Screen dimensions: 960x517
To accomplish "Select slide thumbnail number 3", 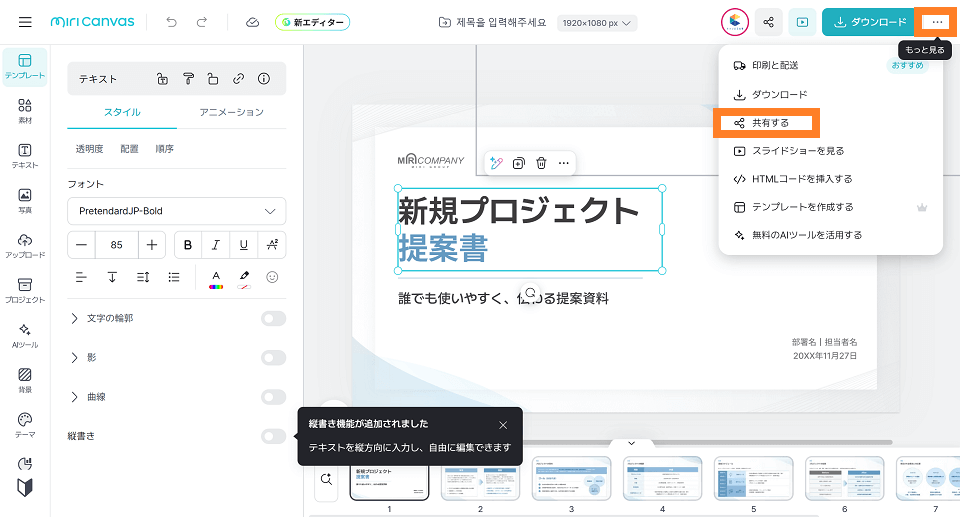I will pyautogui.click(x=571, y=478).
